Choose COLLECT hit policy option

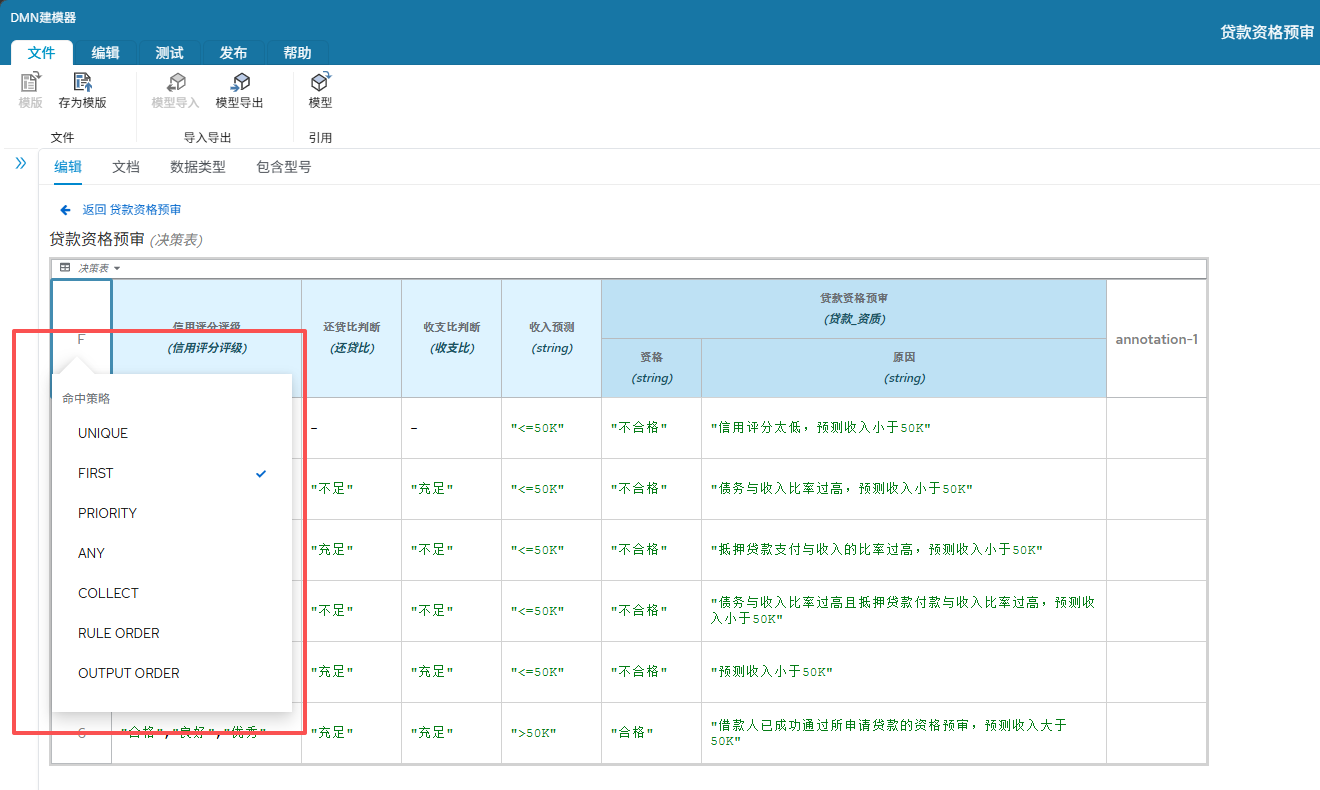(108, 593)
